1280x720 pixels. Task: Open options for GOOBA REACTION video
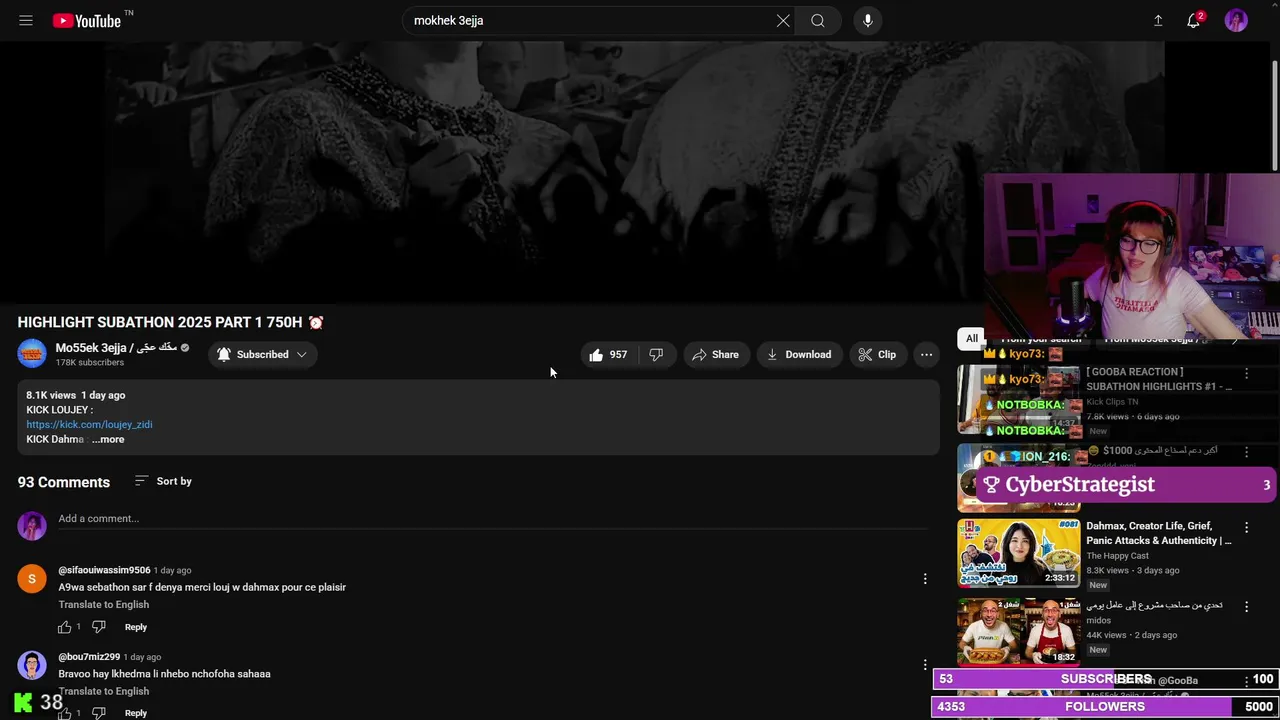pyautogui.click(x=1246, y=373)
